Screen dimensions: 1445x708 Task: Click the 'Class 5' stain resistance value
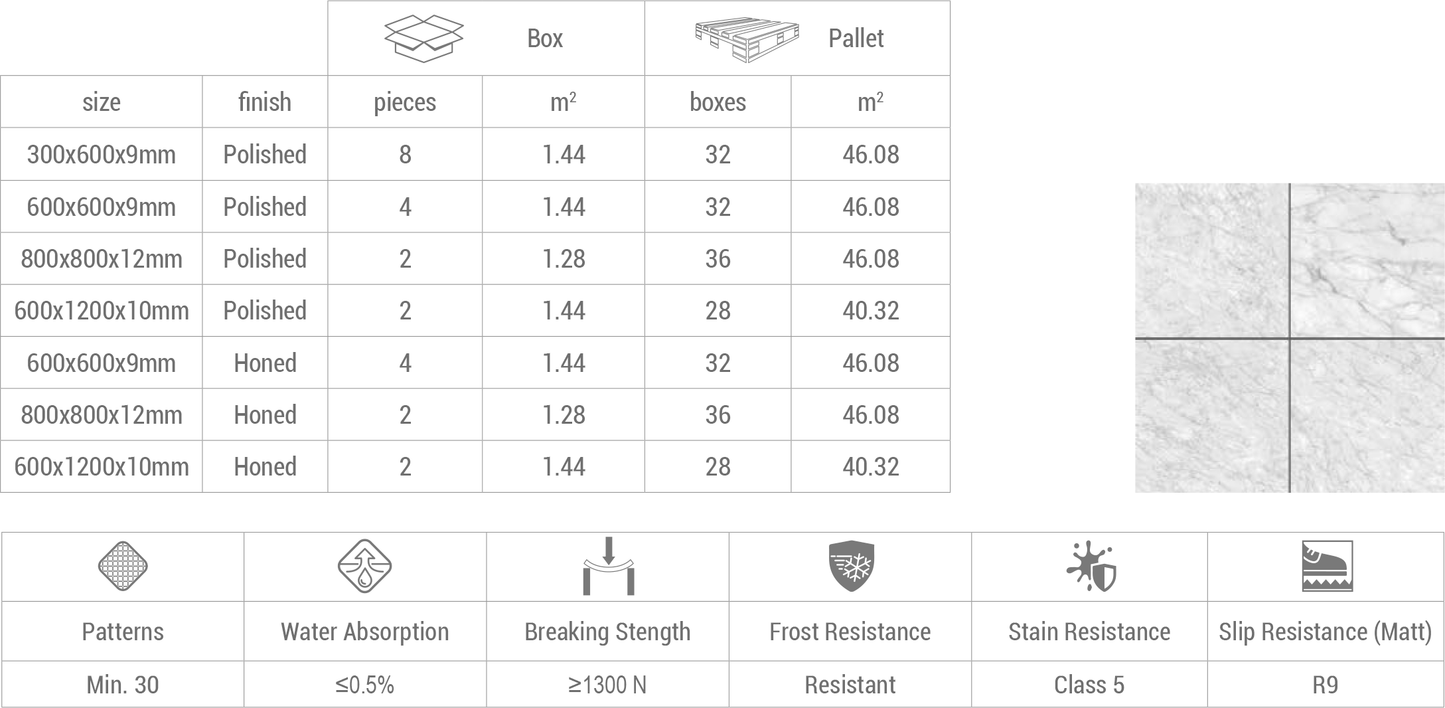[1089, 685]
